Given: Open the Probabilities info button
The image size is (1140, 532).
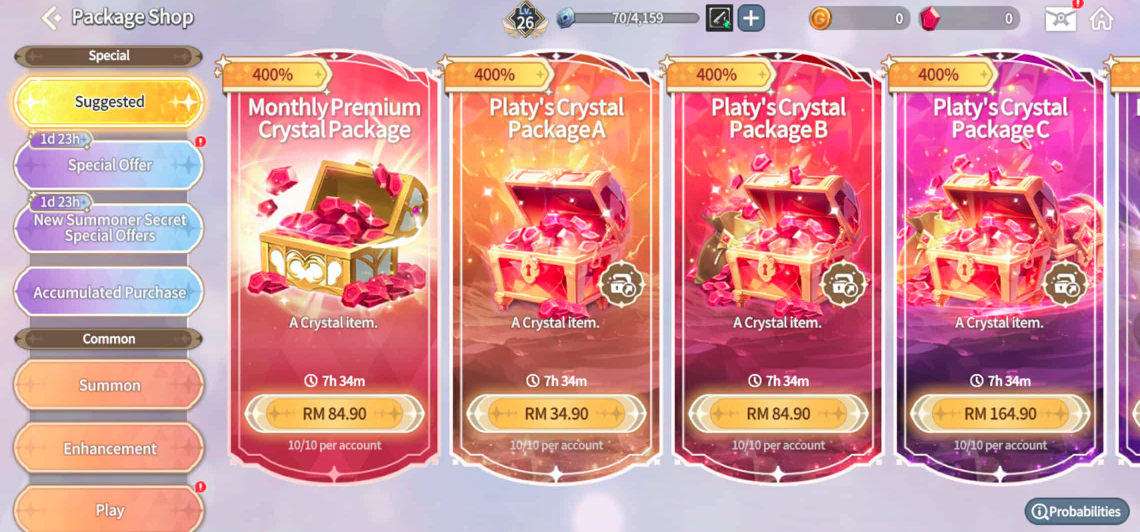Looking at the screenshot, I should point(1077,512).
